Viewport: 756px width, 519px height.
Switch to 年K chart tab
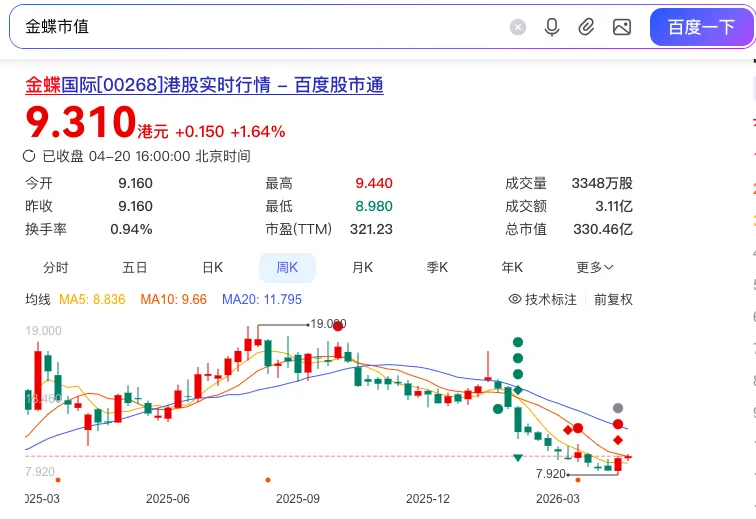point(512,267)
